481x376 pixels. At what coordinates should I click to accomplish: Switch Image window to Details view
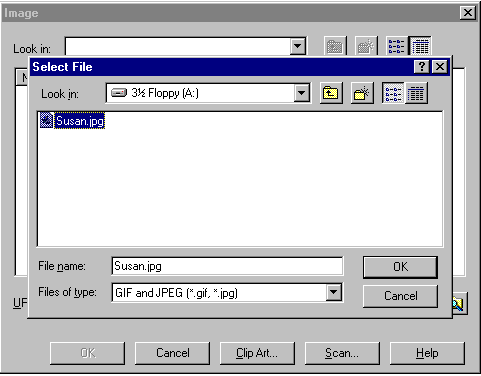point(420,46)
